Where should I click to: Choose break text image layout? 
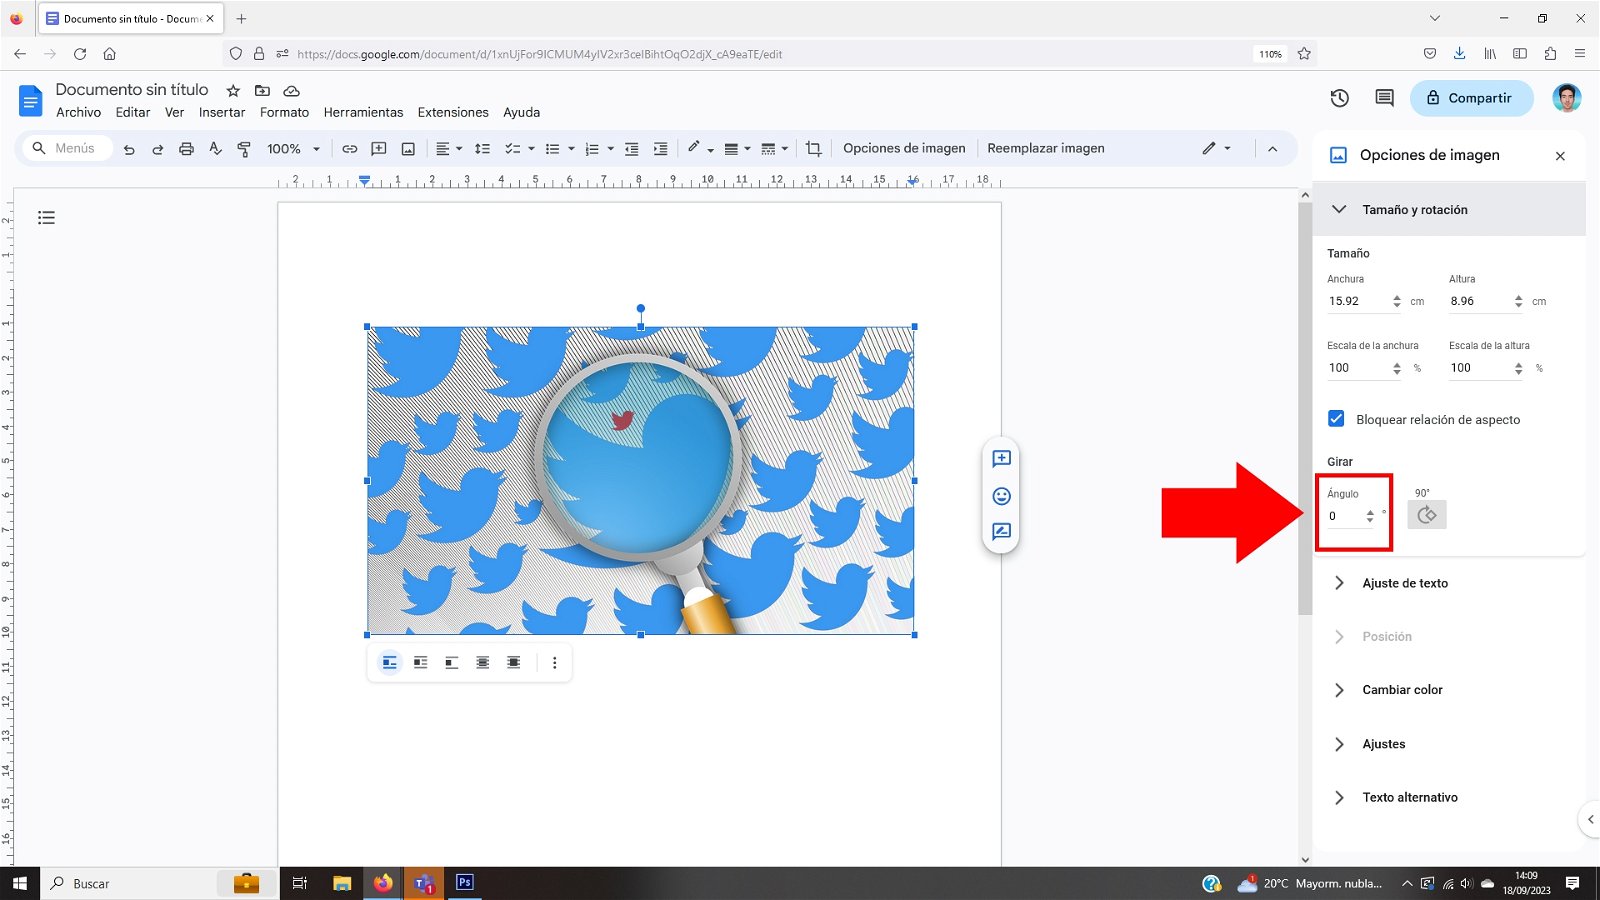(x=452, y=663)
